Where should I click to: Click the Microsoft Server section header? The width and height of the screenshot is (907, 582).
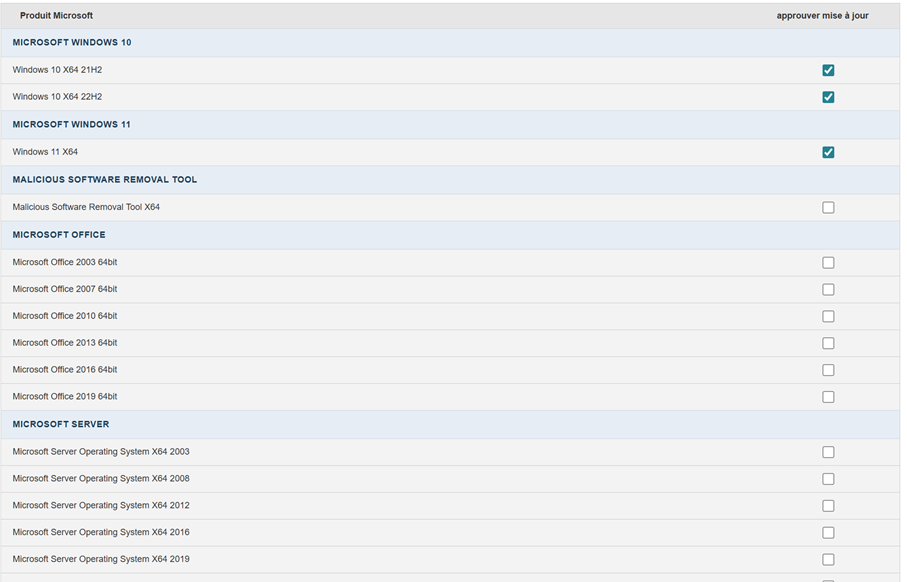pos(60,424)
